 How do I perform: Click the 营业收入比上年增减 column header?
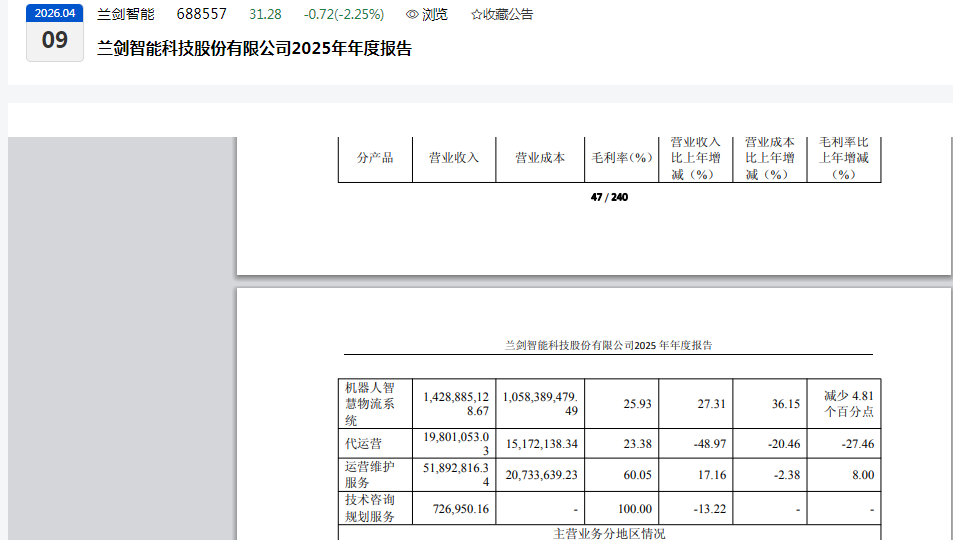696,158
